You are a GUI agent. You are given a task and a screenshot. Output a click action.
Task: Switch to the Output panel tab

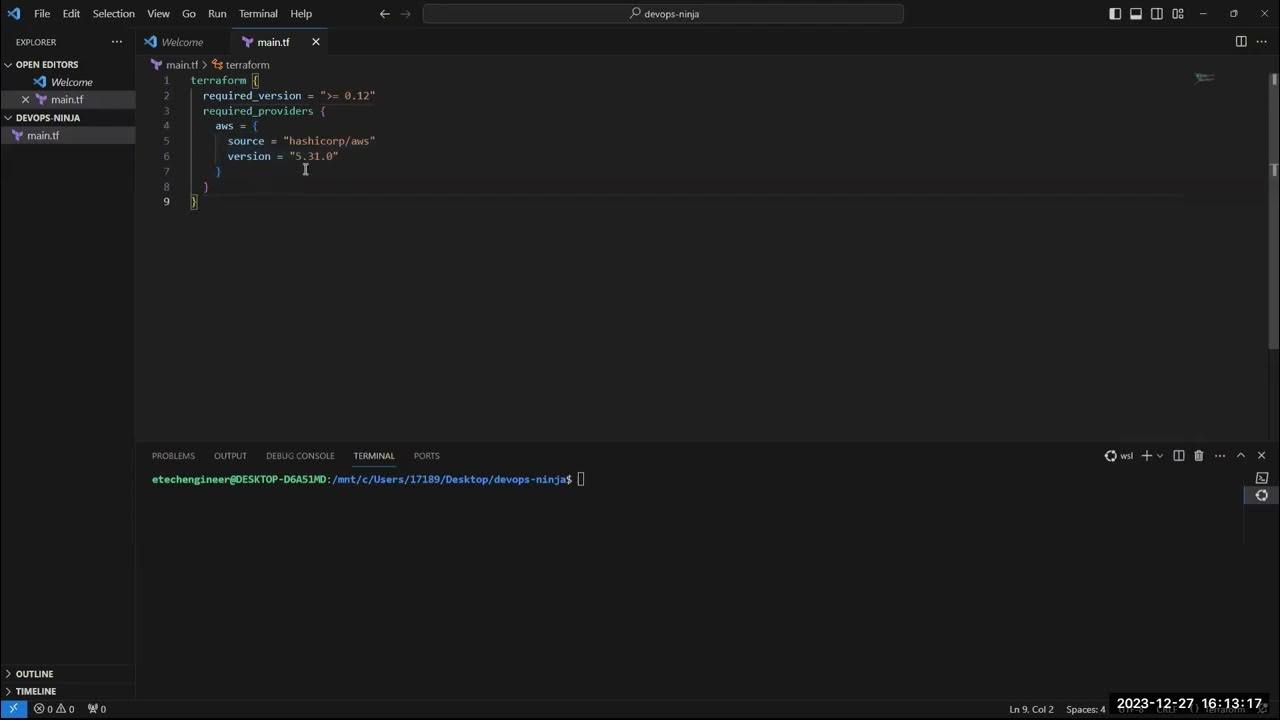tap(230, 456)
